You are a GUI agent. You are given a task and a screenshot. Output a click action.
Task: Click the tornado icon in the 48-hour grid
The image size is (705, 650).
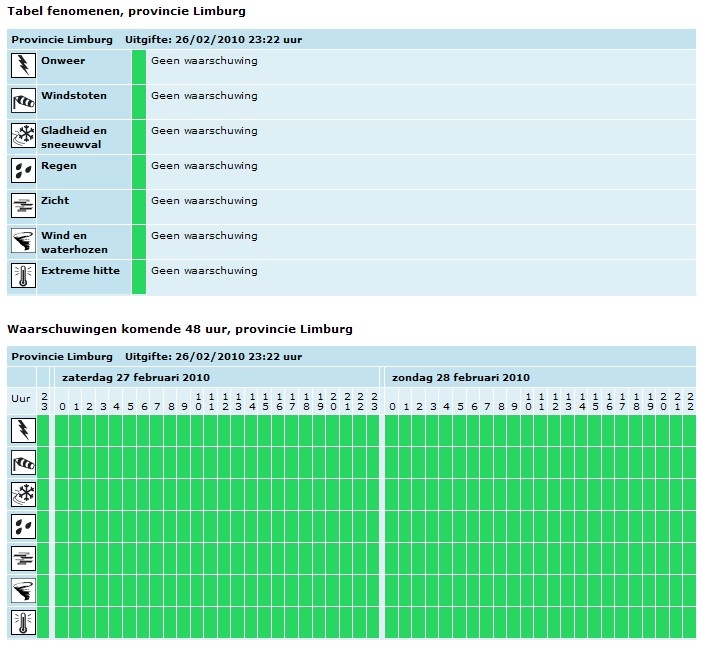(x=23, y=591)
